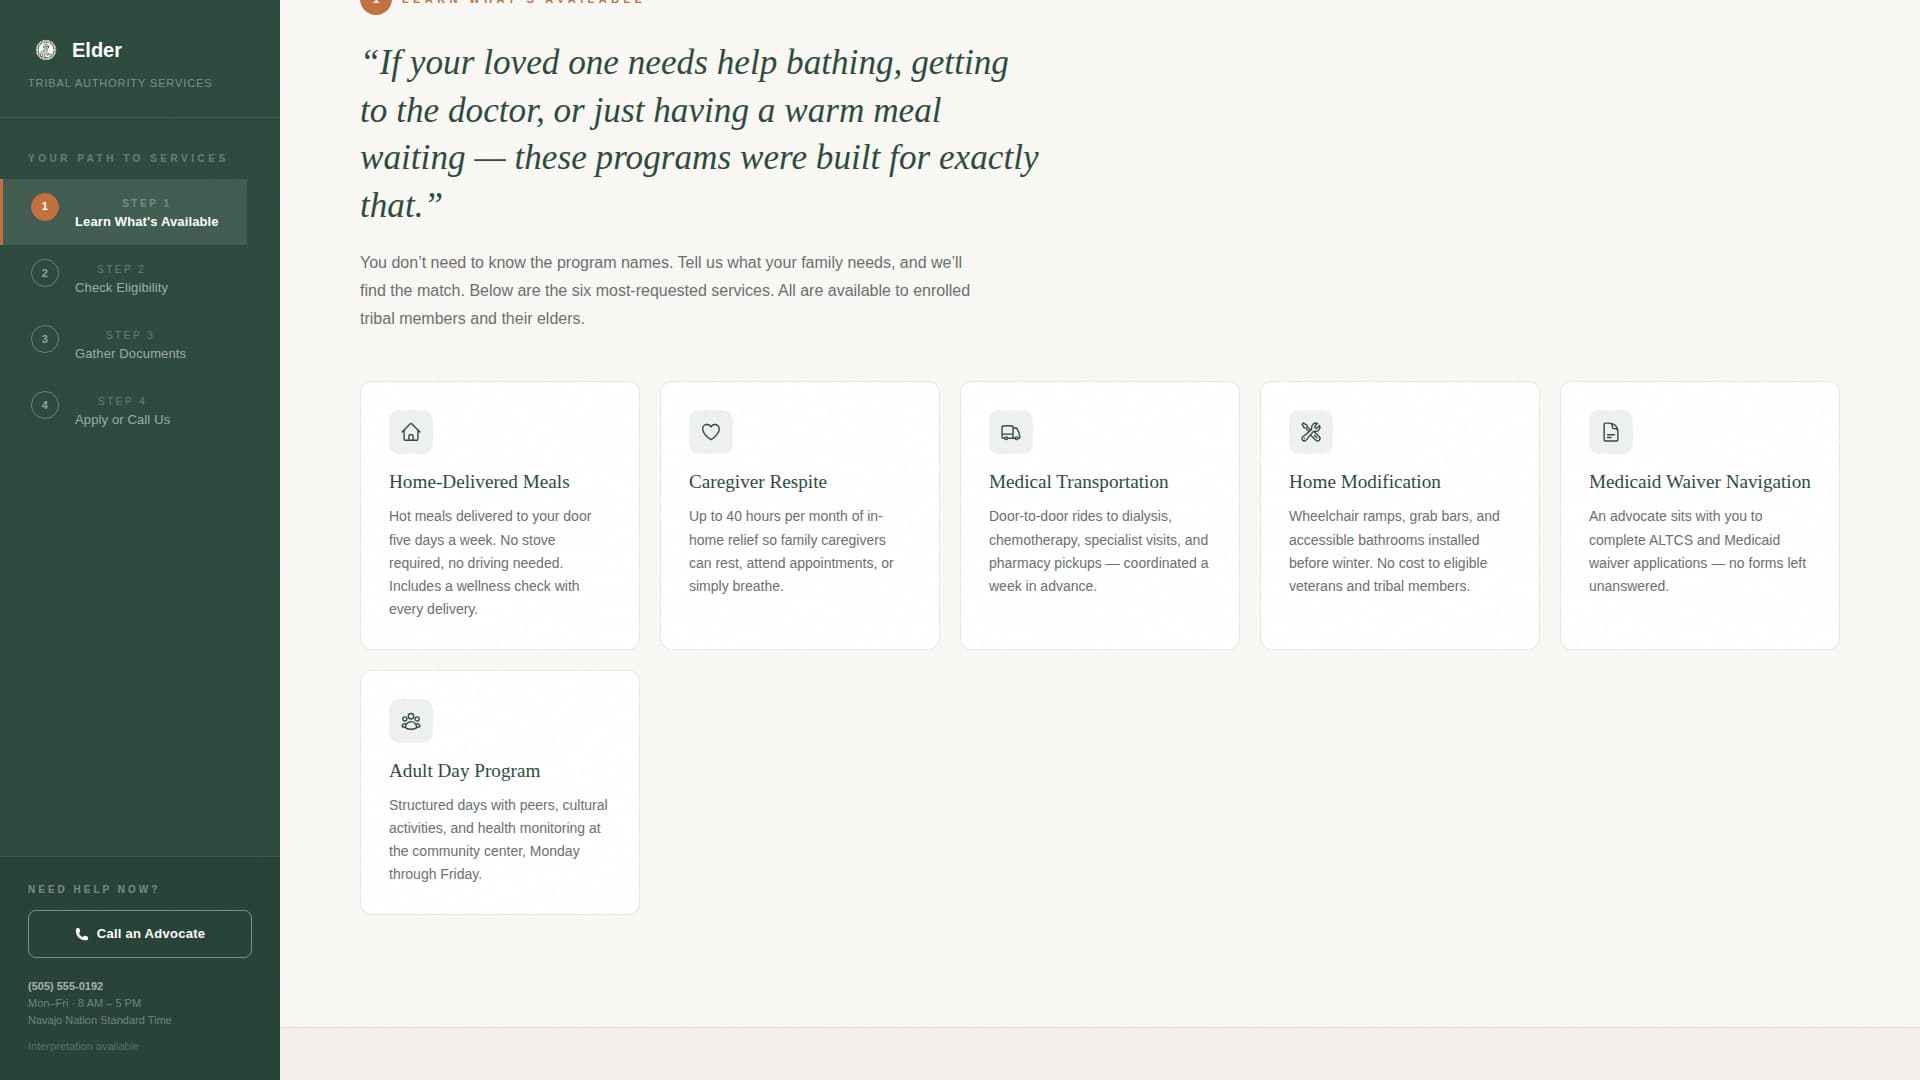Screen dimensions: 1920x1080
Task: Click the Home Modification card description text
Action: click(1394, 551)
